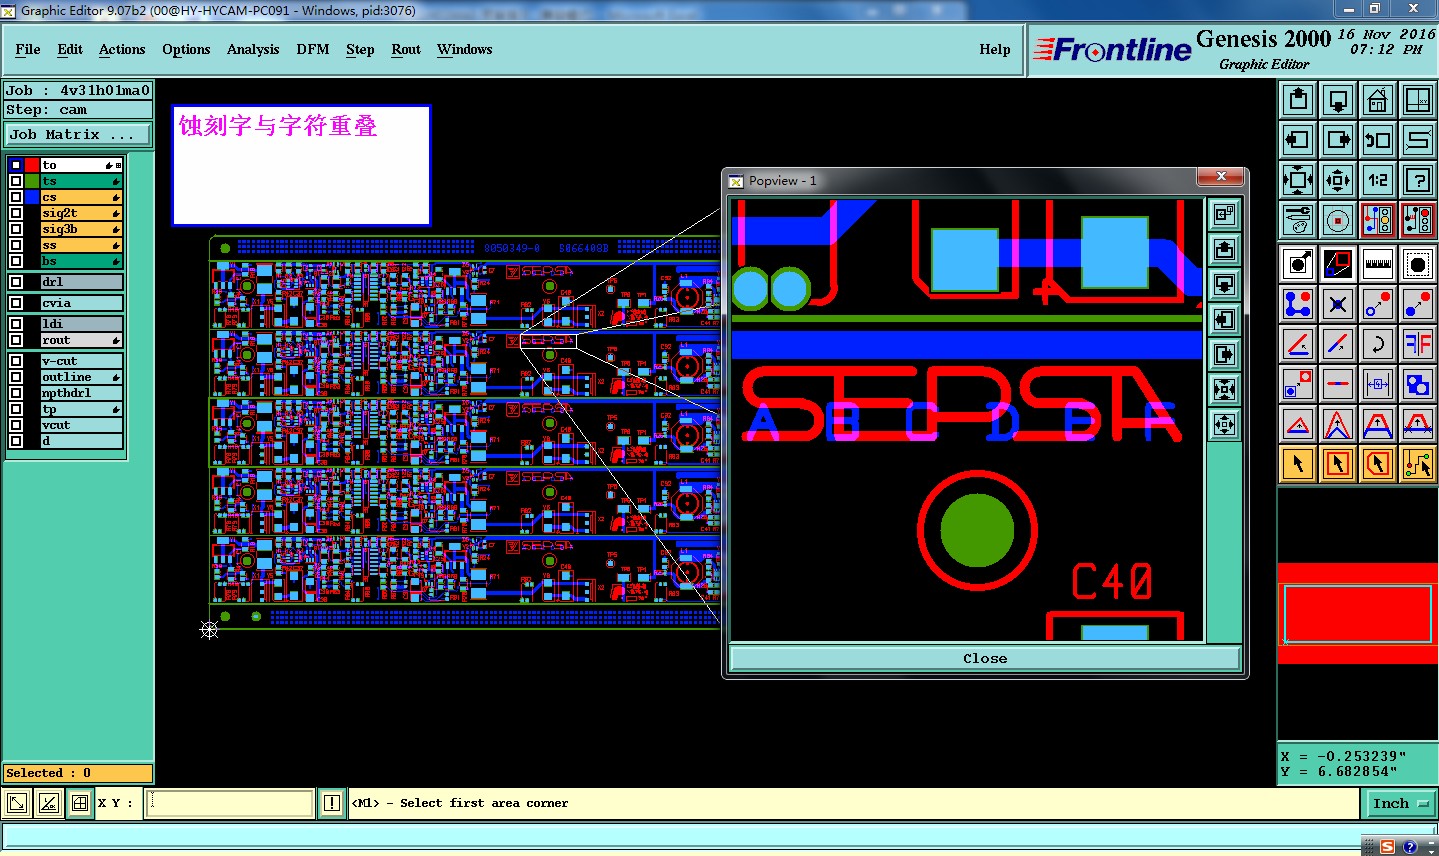
Task: Open the Job Matrix ... selector
Action: coord(79,134)
